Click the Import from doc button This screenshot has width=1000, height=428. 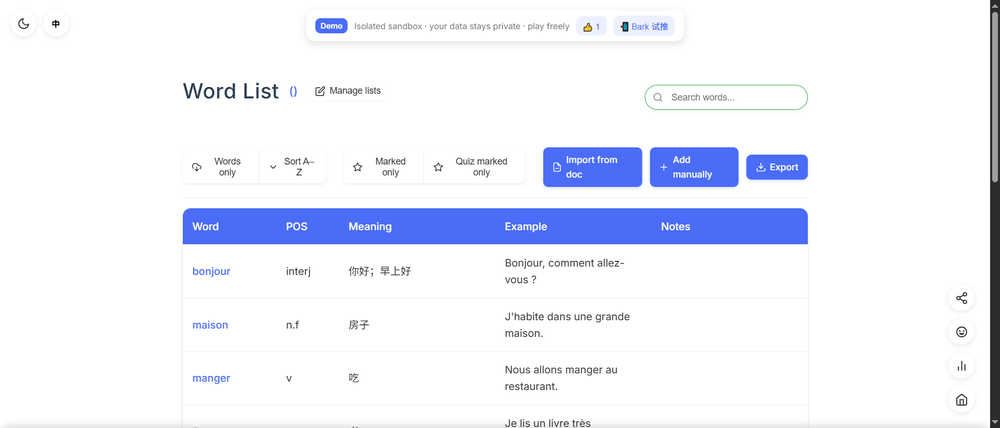592,167
